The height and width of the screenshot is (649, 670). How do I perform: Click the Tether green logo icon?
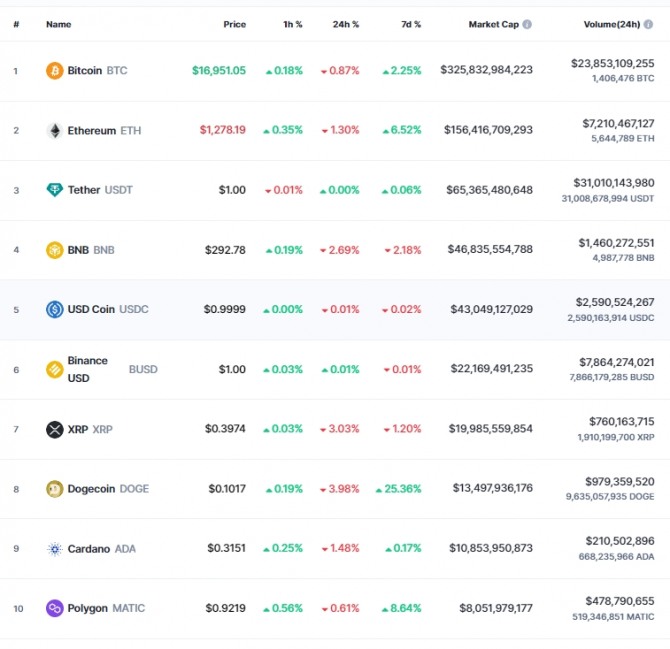click(55, 190)
